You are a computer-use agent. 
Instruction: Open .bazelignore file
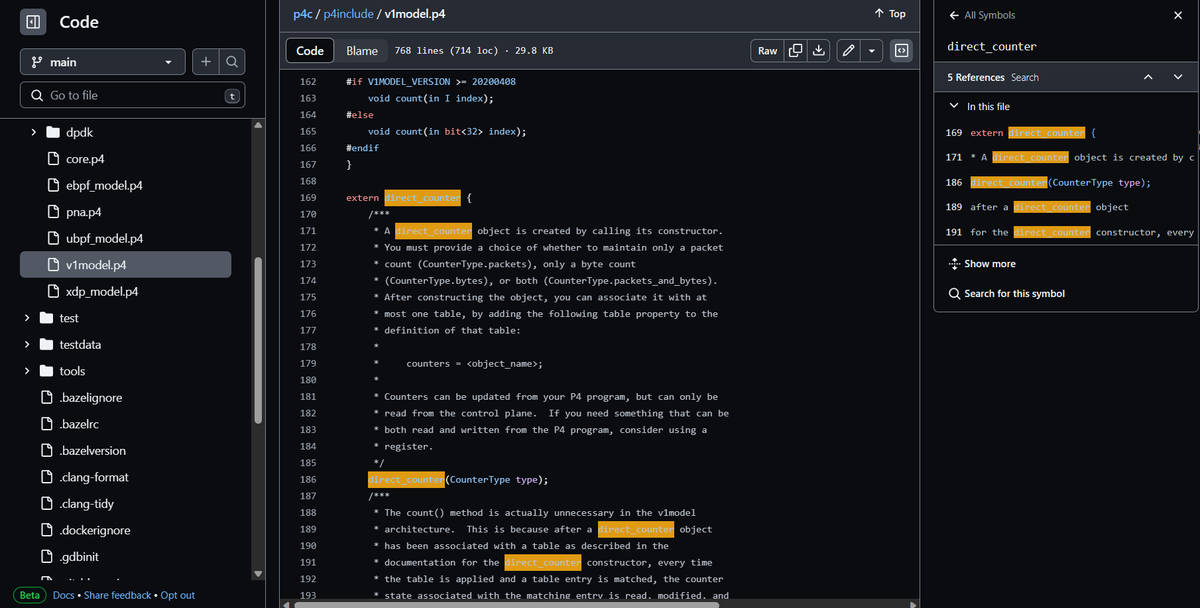(x=90, y=397)
